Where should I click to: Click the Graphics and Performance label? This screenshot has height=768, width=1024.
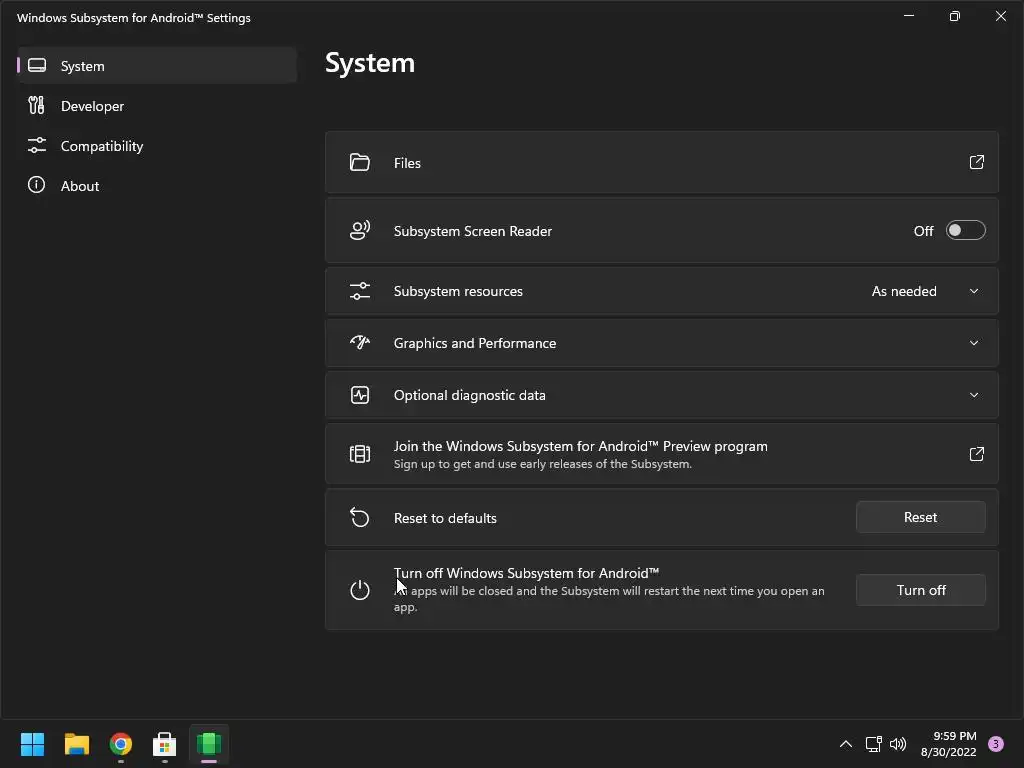(475, 344)
